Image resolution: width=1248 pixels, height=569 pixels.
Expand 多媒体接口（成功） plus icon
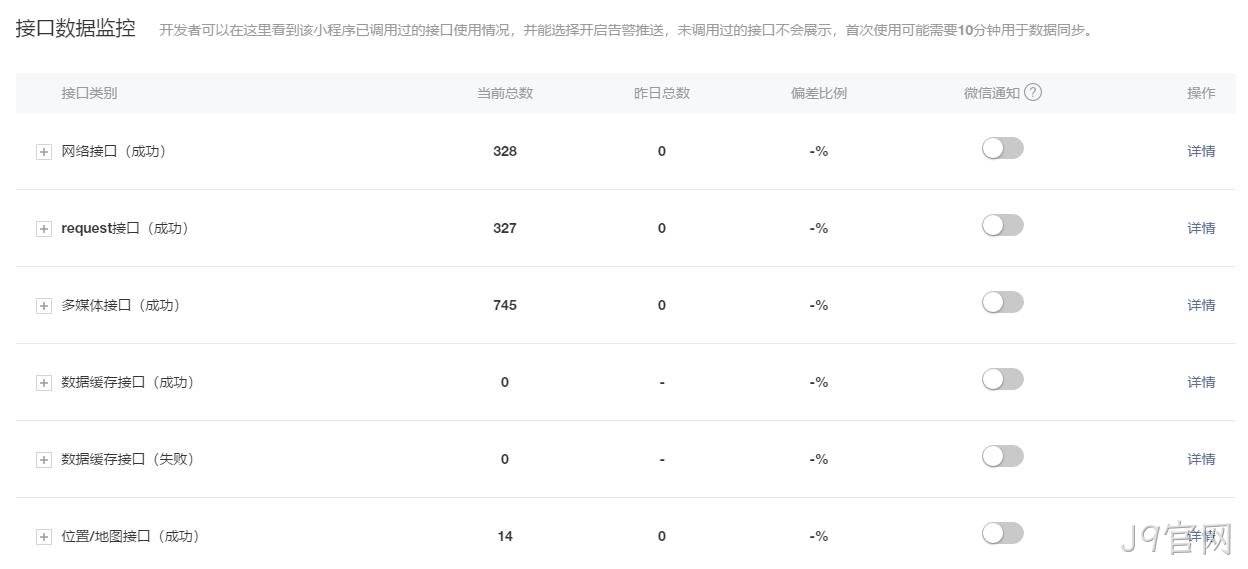[44, 306]
